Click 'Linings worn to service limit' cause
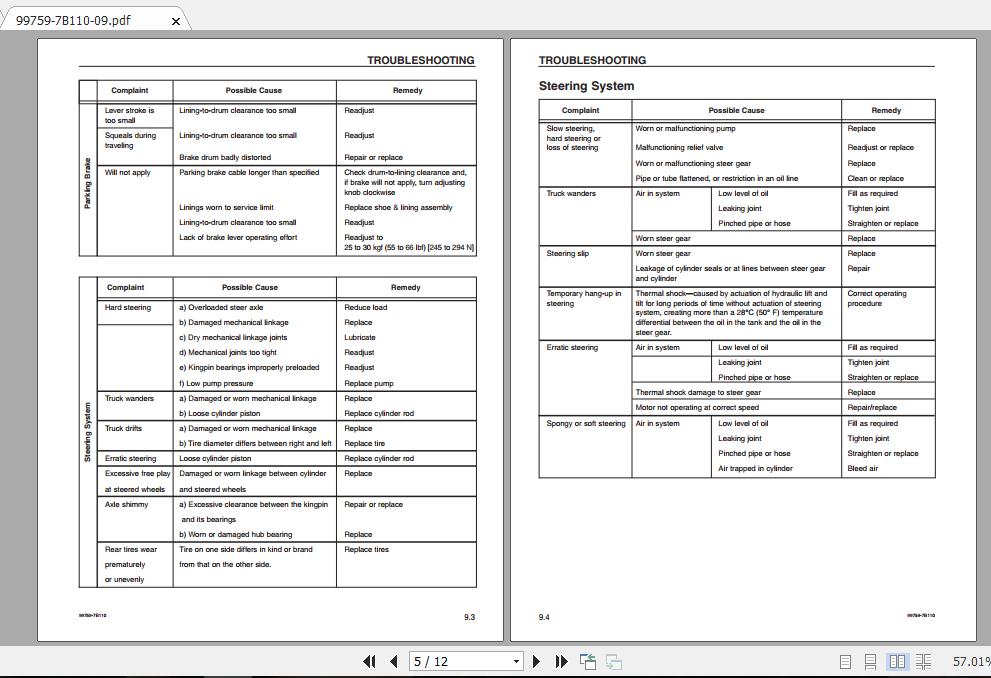The height and width of the screenshot is (678, 991). click(226, 207)
